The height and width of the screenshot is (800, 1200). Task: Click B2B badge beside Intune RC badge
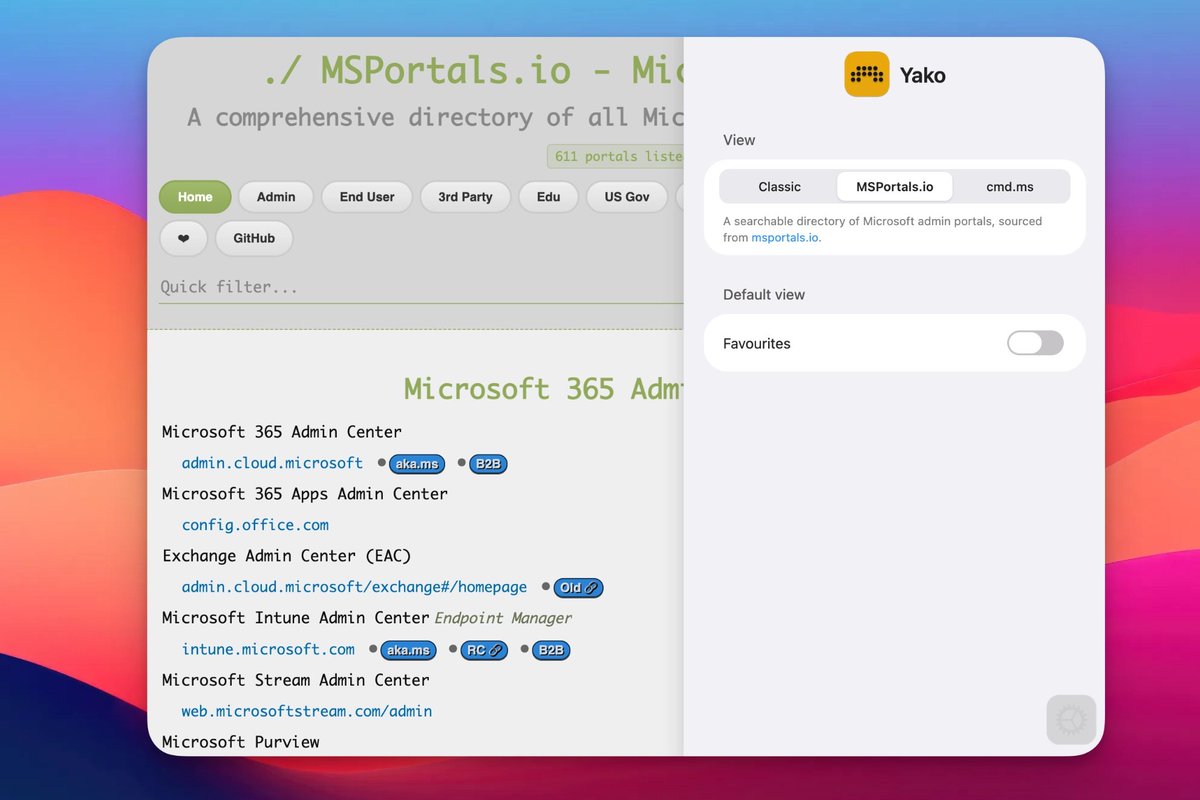click(551, 650)
